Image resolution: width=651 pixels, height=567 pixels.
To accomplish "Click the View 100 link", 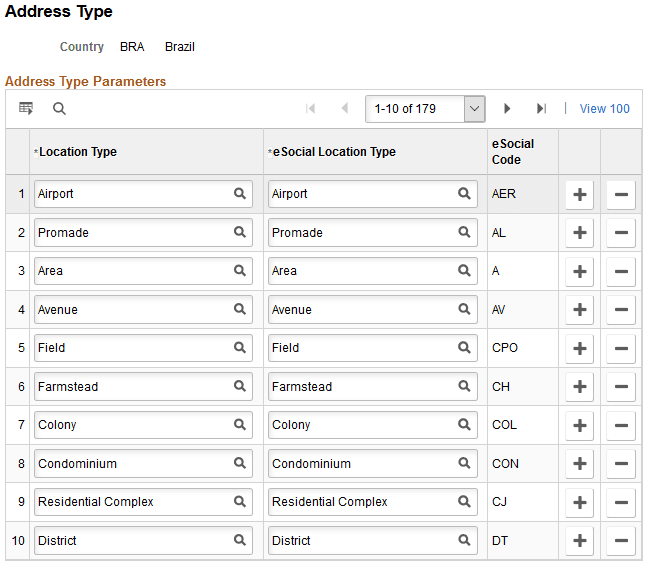I will point(604,109).
